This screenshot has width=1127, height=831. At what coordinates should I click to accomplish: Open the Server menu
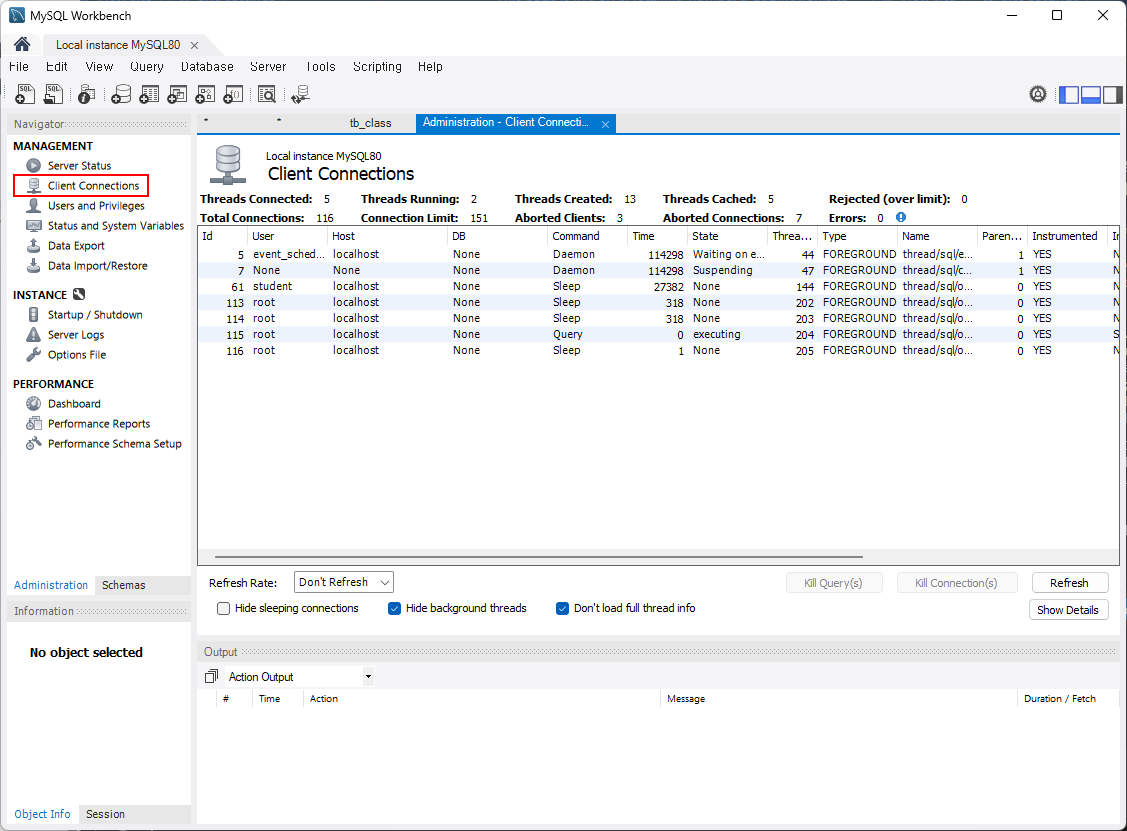coord(268,67)
